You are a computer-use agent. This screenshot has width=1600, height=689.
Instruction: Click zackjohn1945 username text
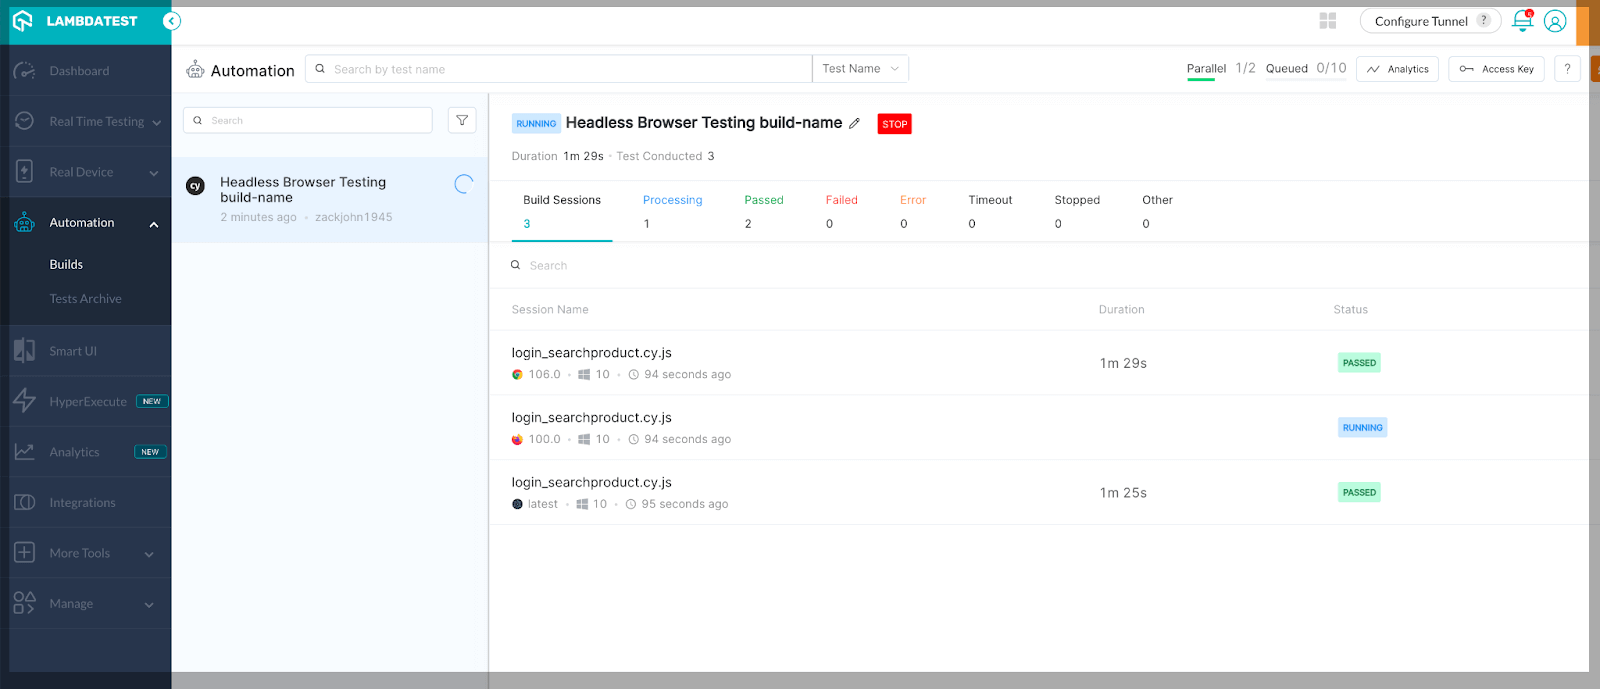click(x=354, y=218)
